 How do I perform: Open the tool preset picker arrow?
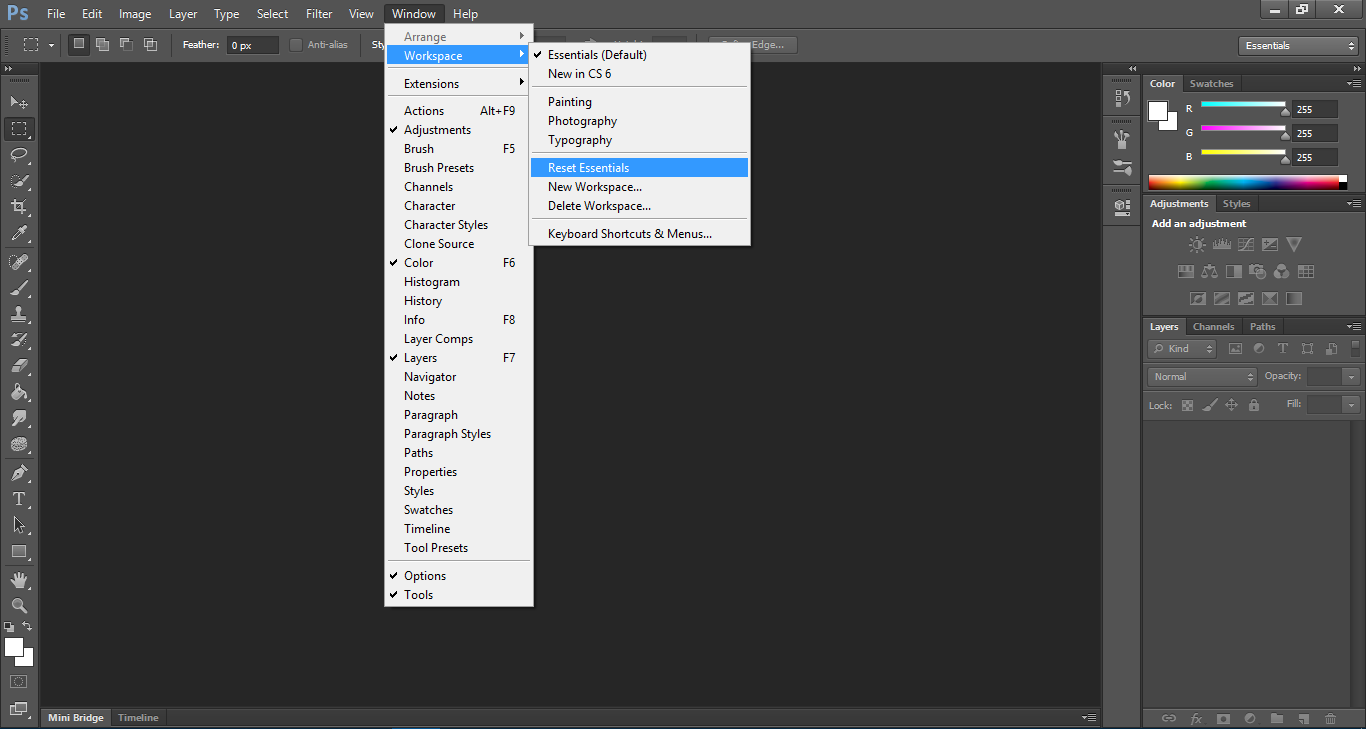click(51, 46)
